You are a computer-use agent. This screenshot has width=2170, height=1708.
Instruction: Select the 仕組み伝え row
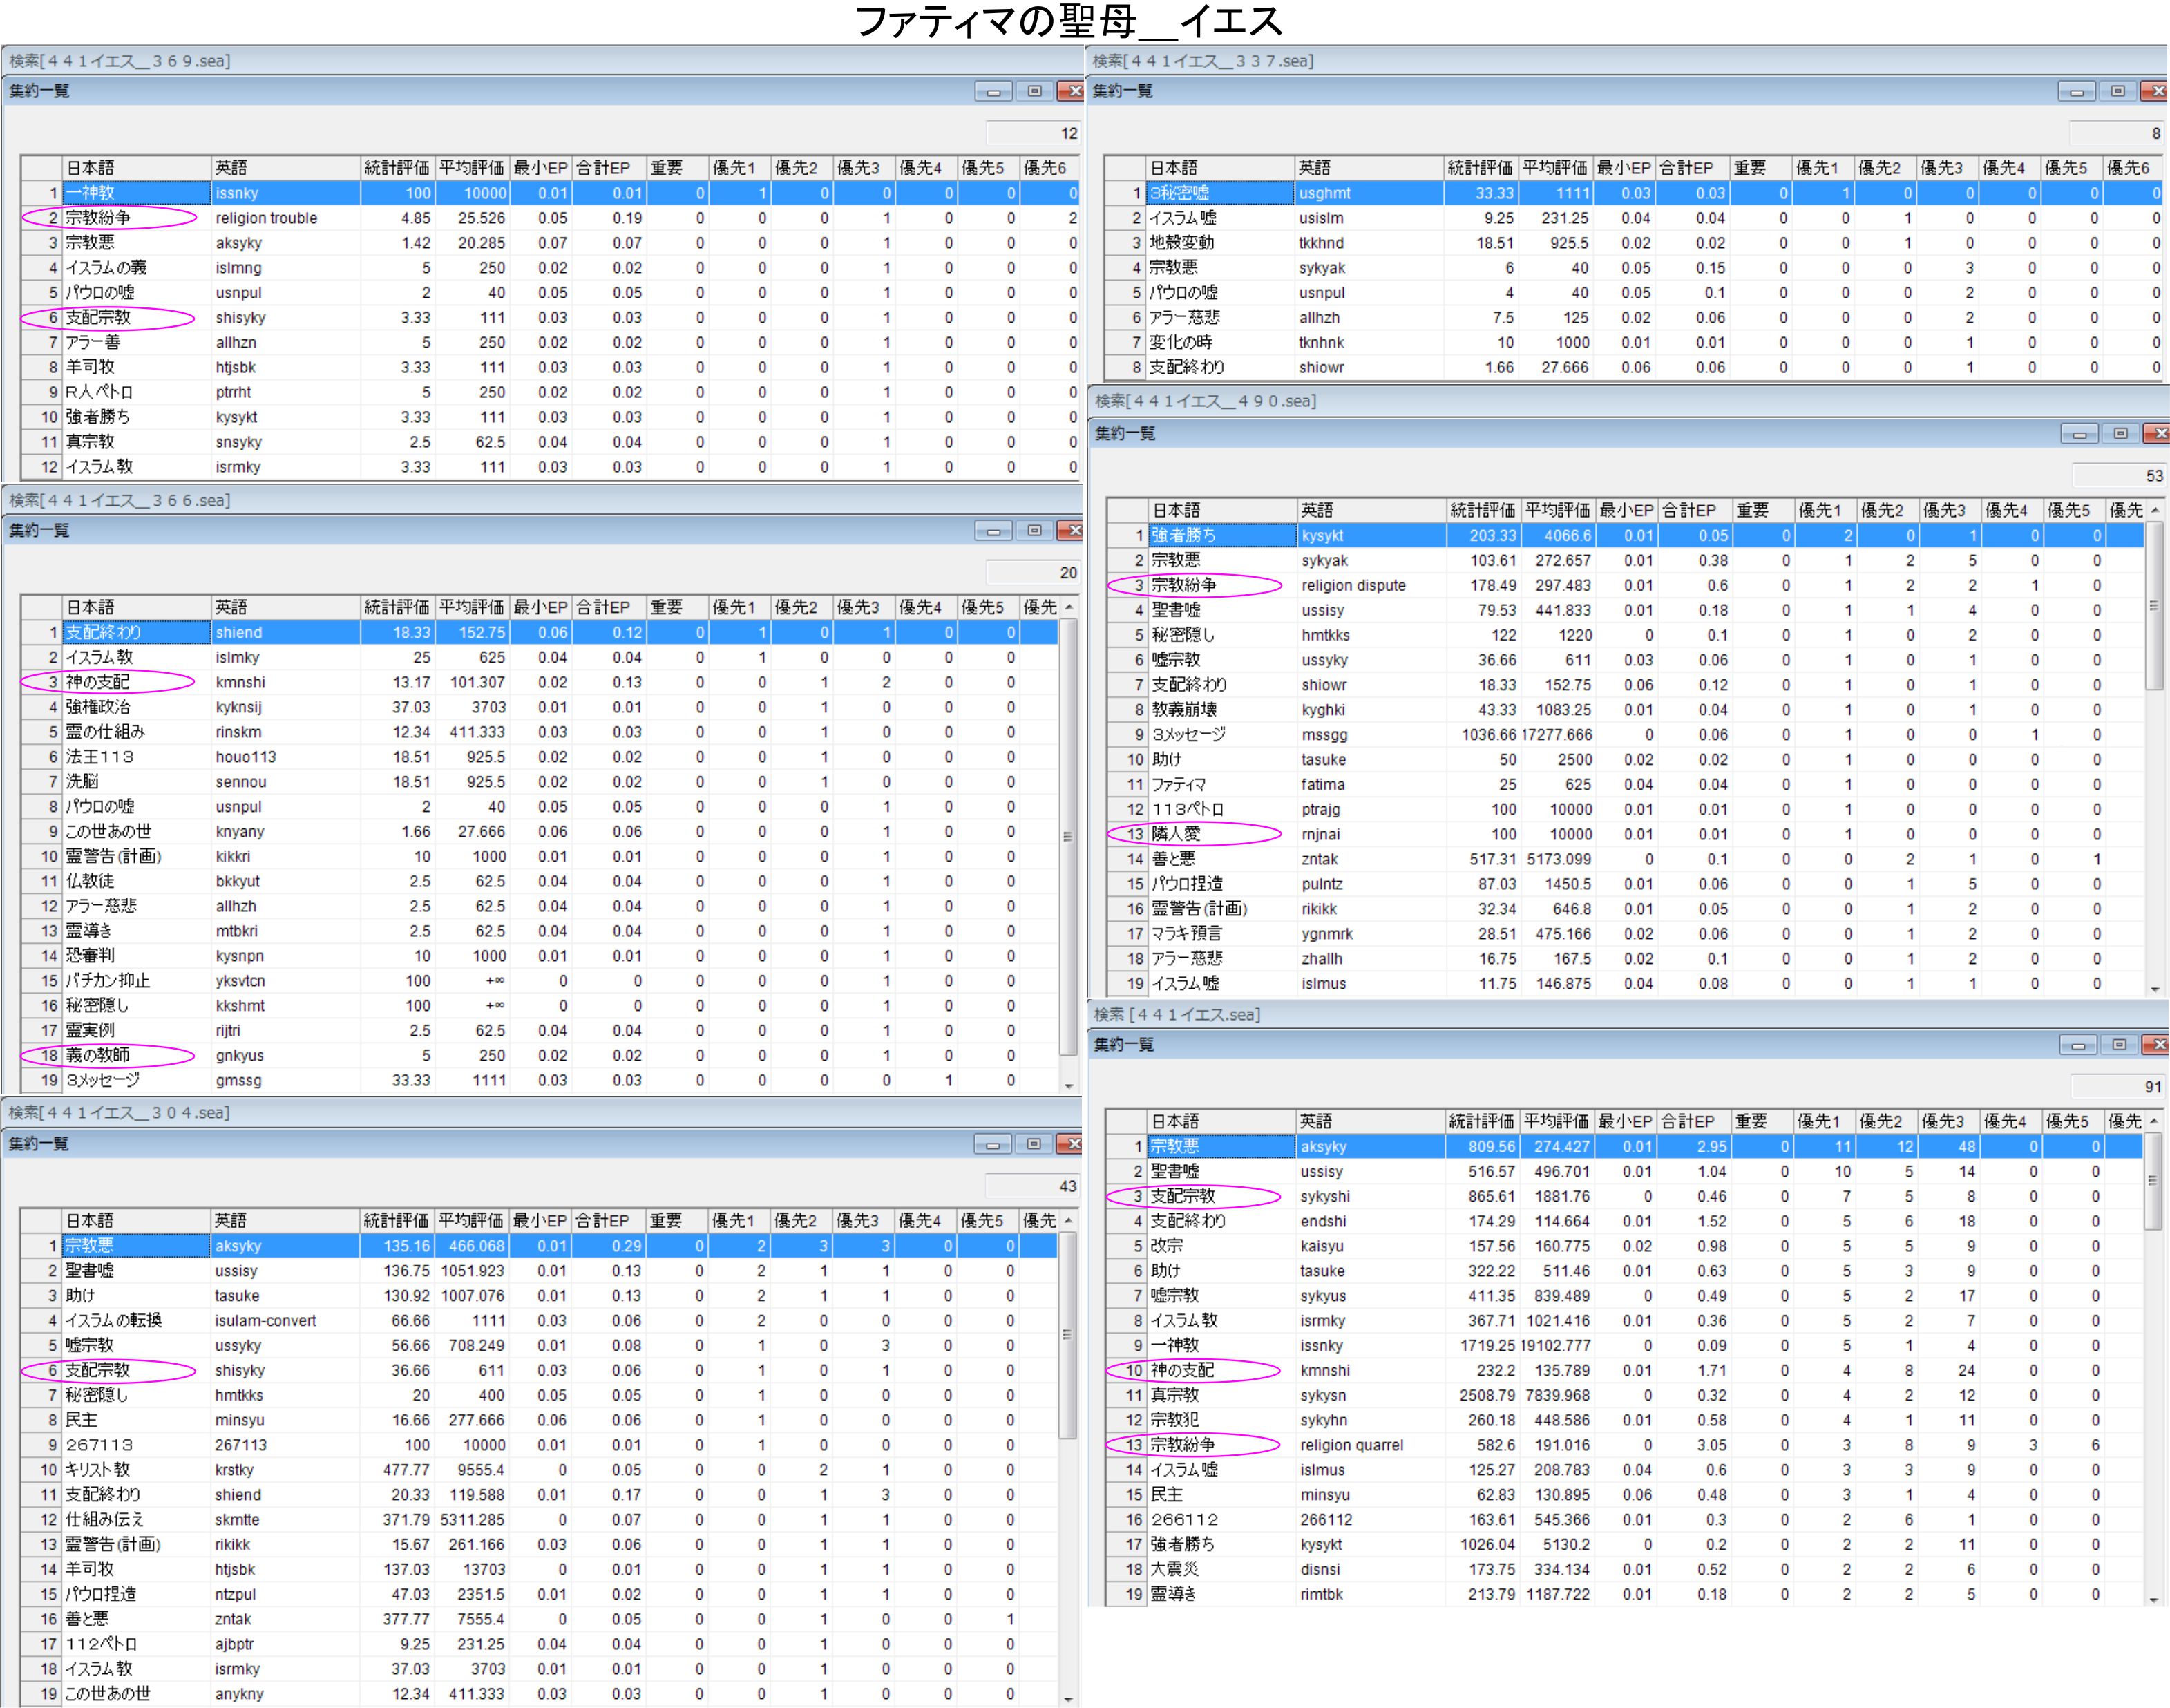[x=540, y=1520]
